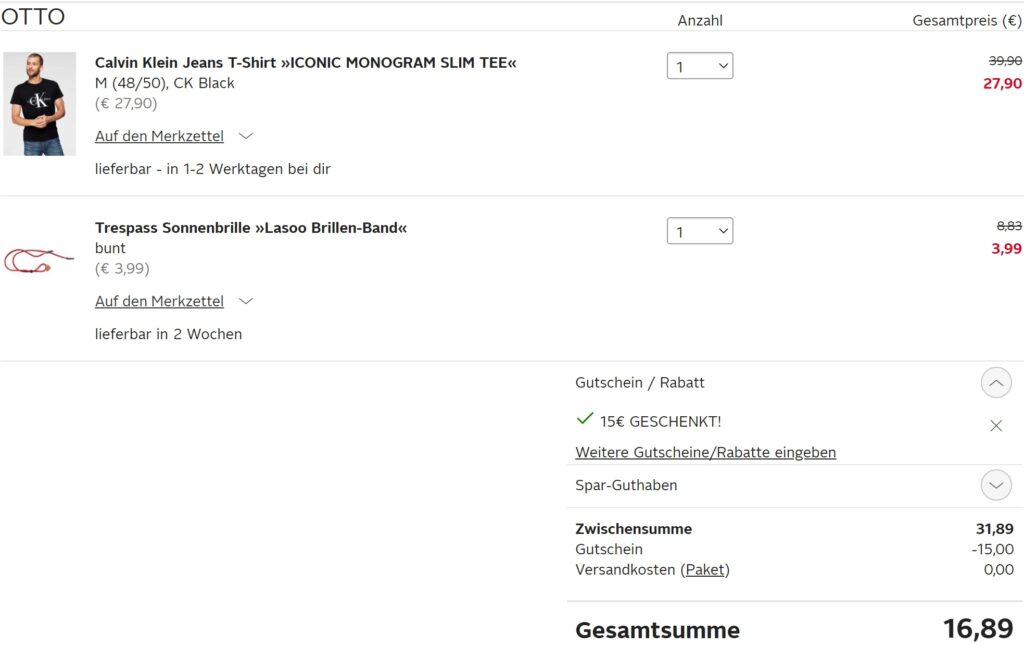Image resolution: width=1024 pixels, height=646 pixels.
Task: Click the Spar-Guthaben label
Action: coord(626,485)
